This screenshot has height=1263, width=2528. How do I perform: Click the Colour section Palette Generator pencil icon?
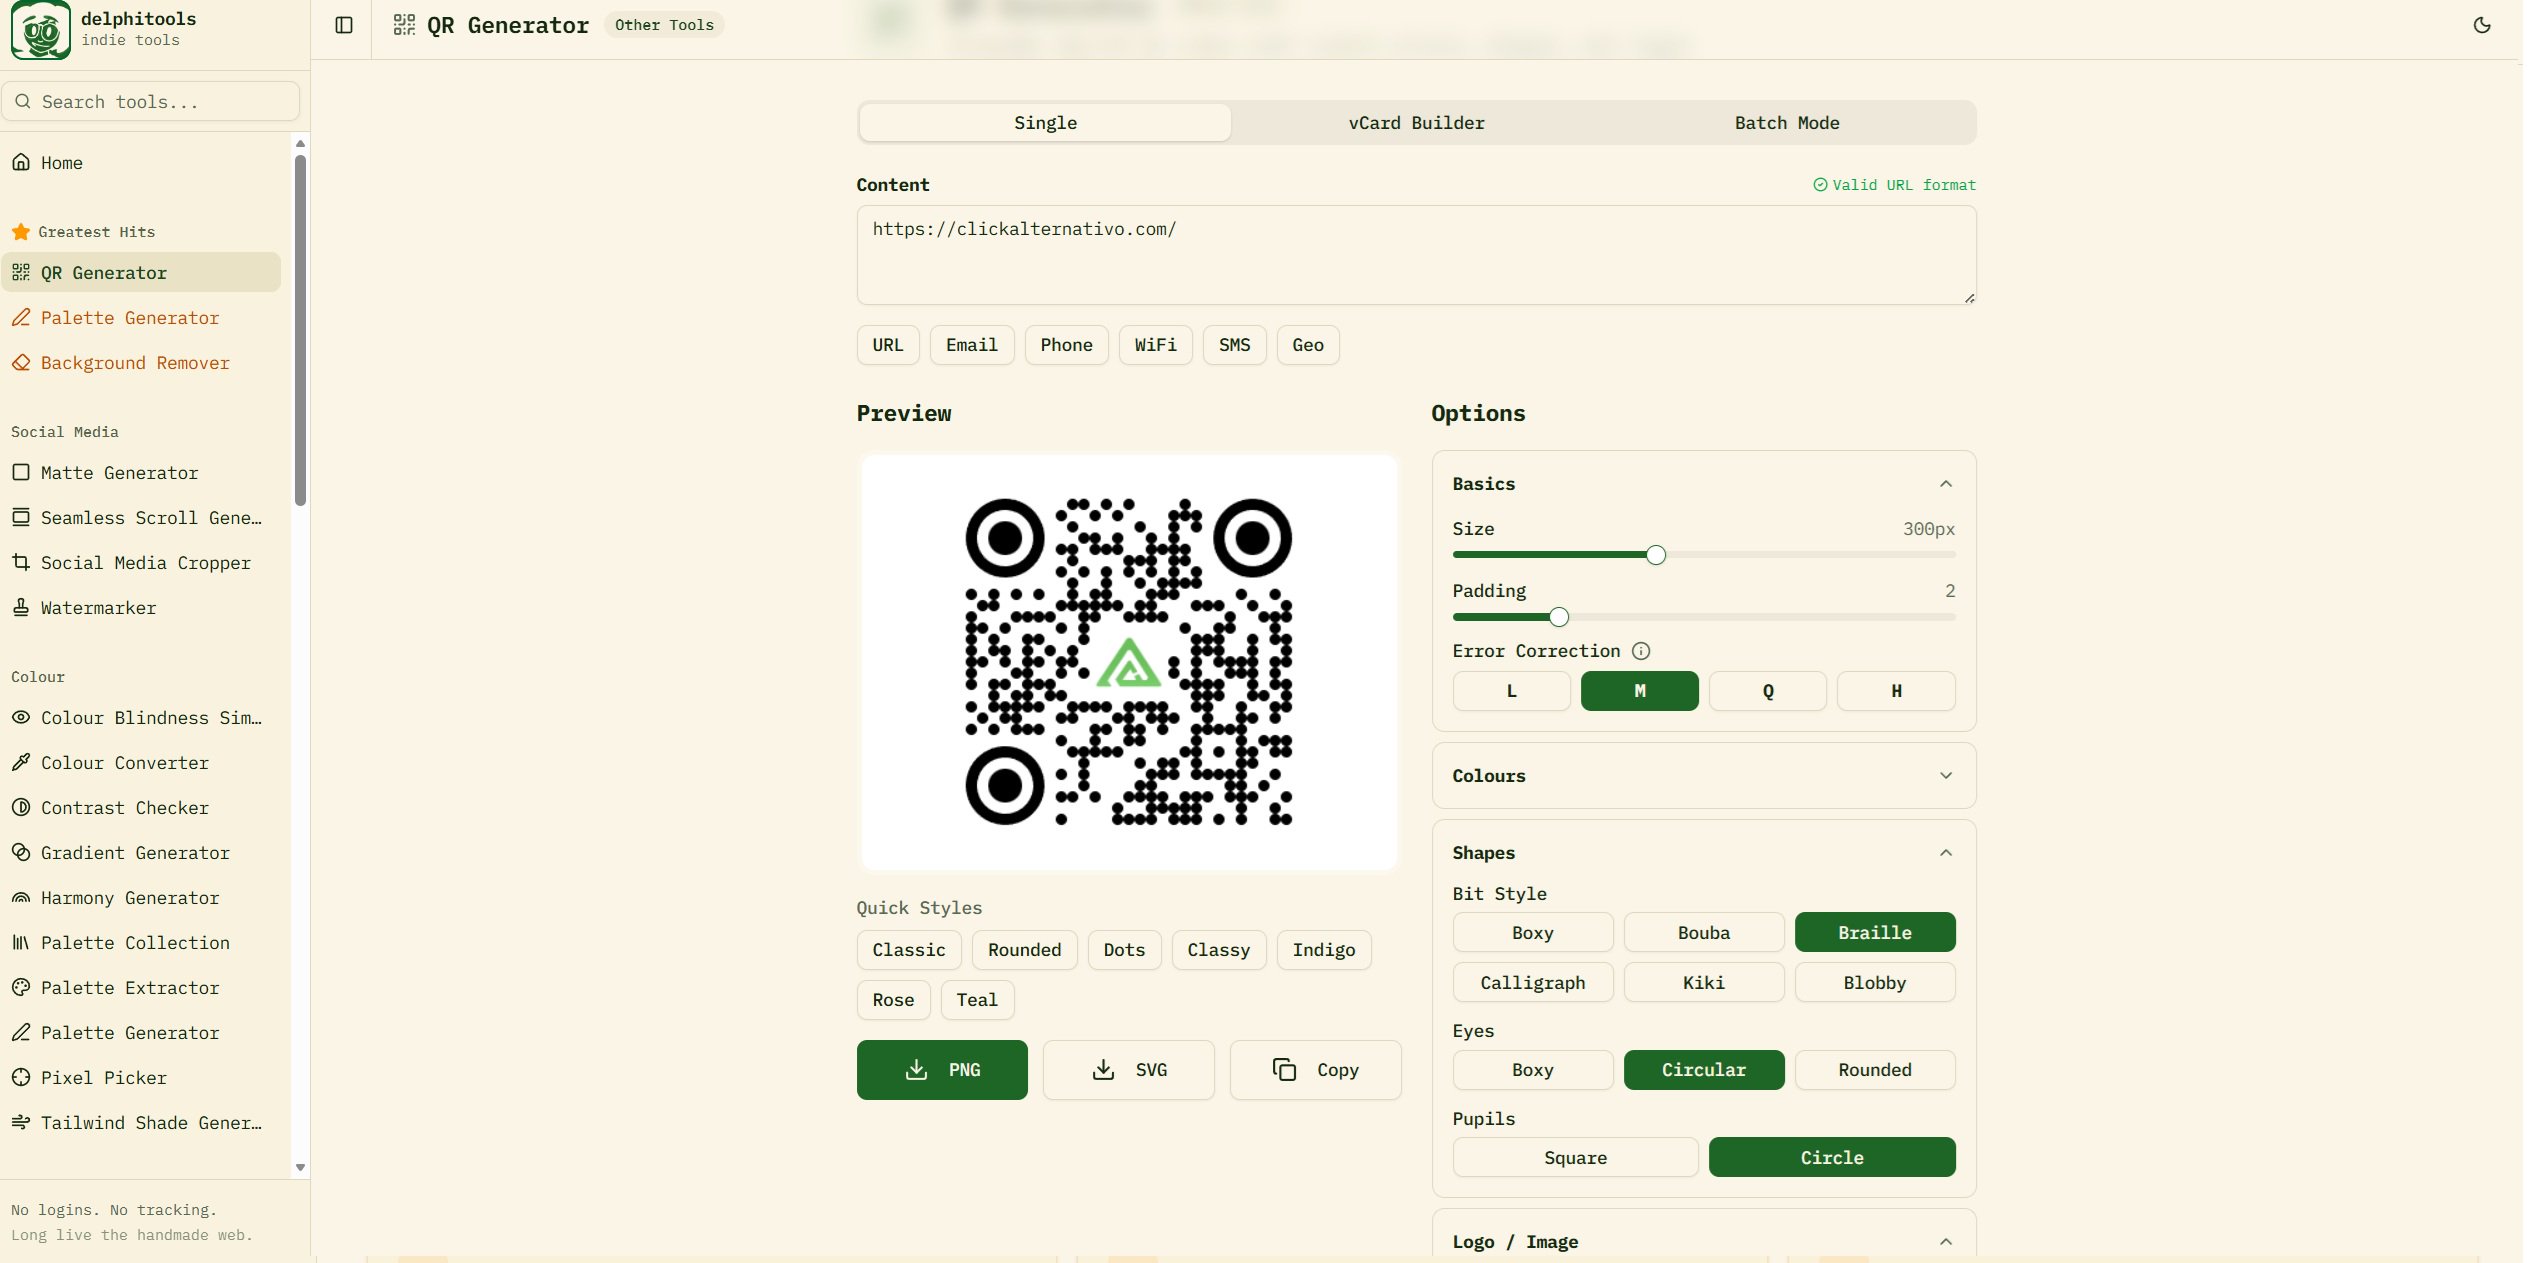click(21, 1032)
